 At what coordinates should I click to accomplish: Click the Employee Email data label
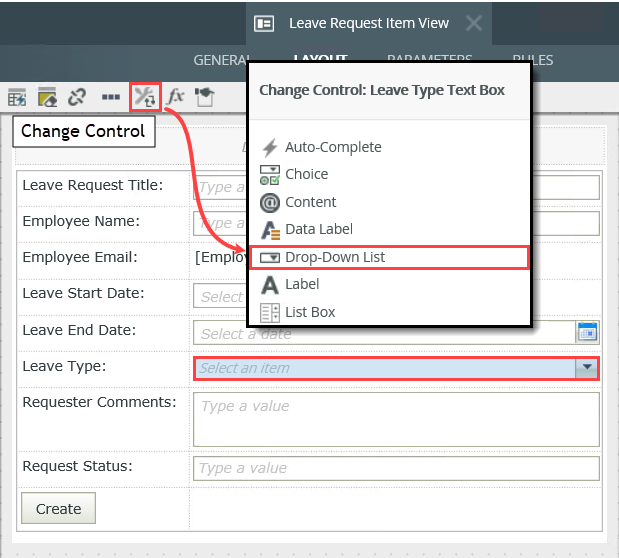[221, 257]
